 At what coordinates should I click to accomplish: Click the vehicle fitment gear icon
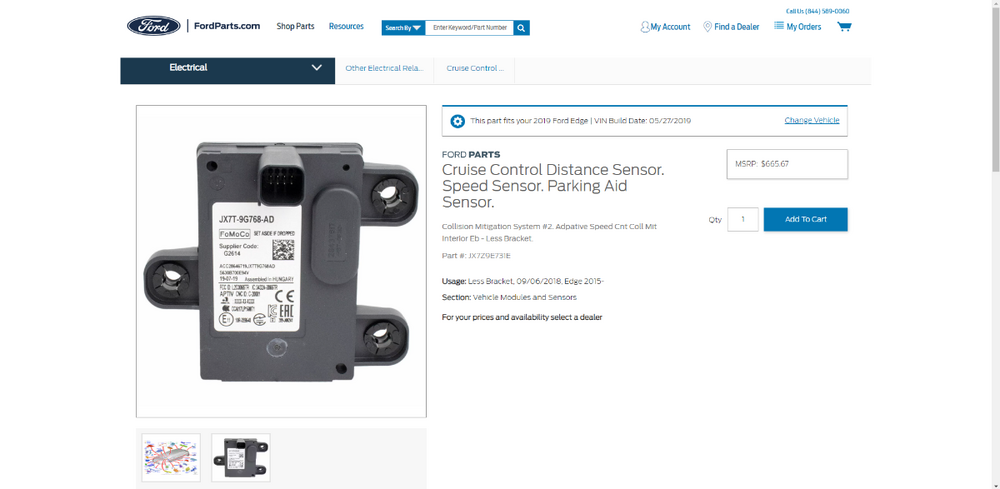pyautogui.click(x=457, y=121)
